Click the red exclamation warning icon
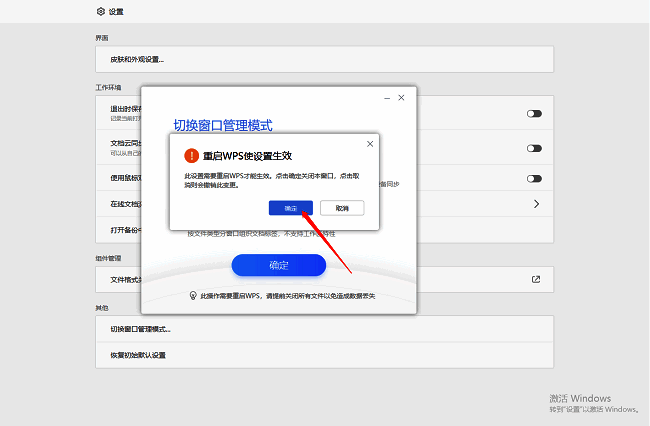This screenshot has width=650, height=426. 190,155
